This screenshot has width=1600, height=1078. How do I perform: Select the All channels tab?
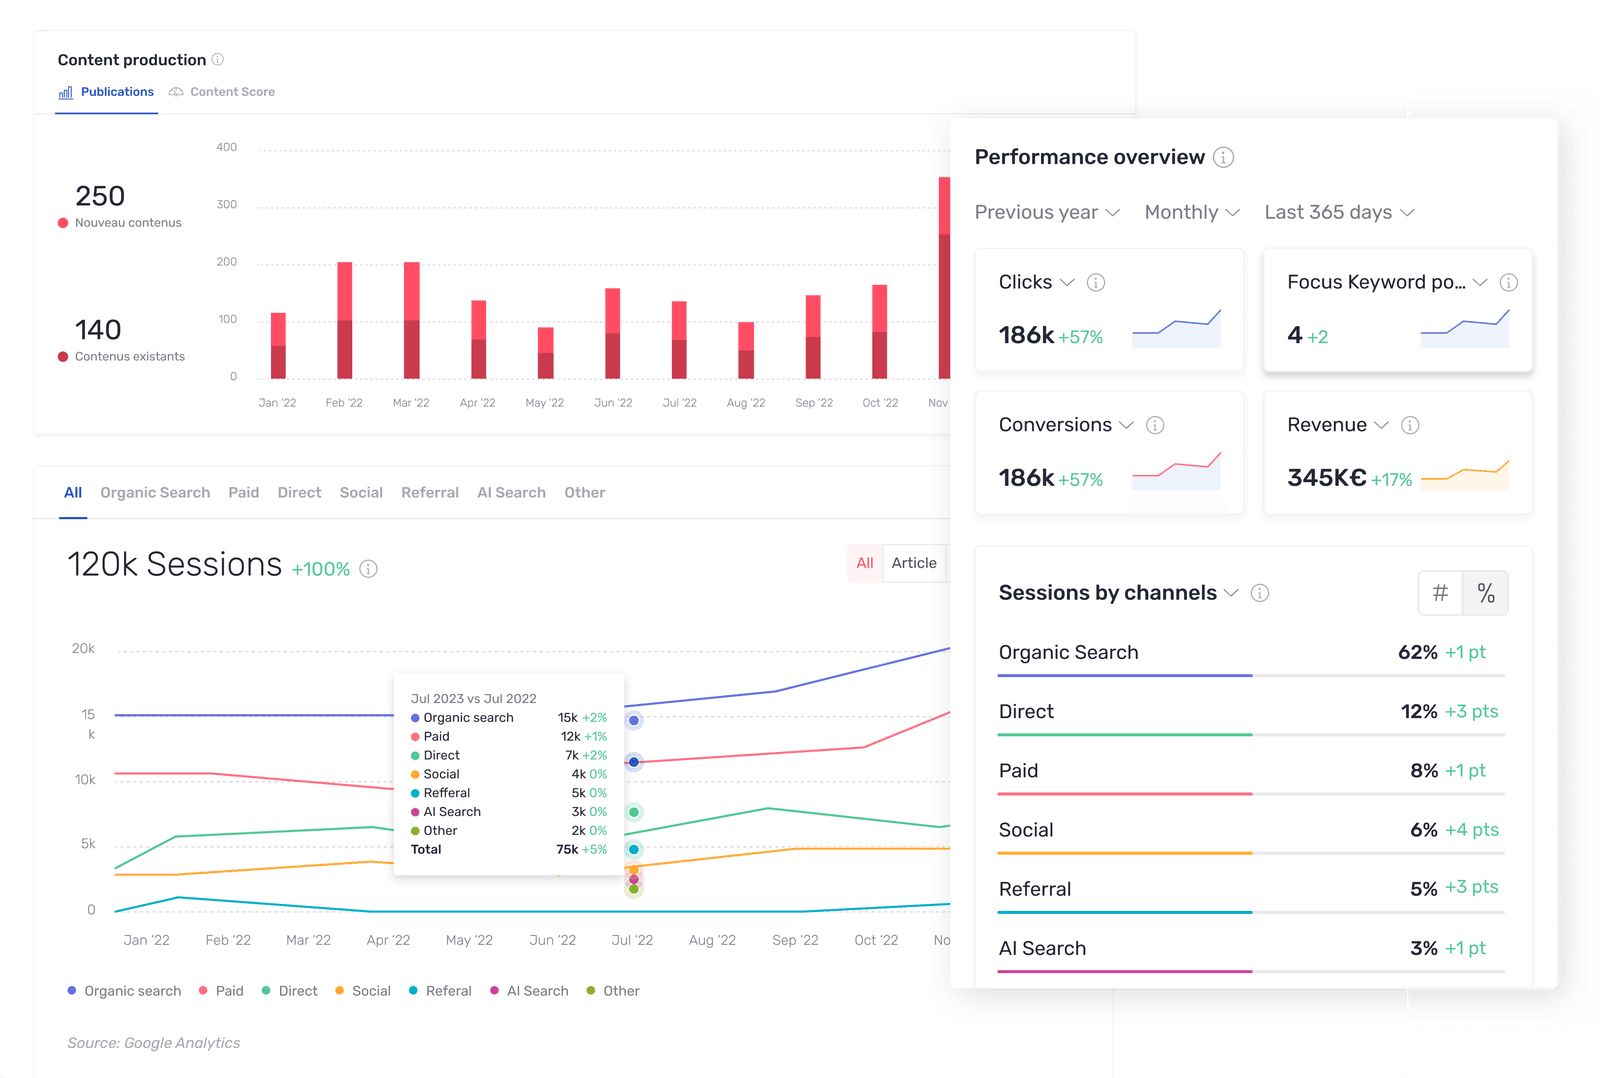pos(73,493)
